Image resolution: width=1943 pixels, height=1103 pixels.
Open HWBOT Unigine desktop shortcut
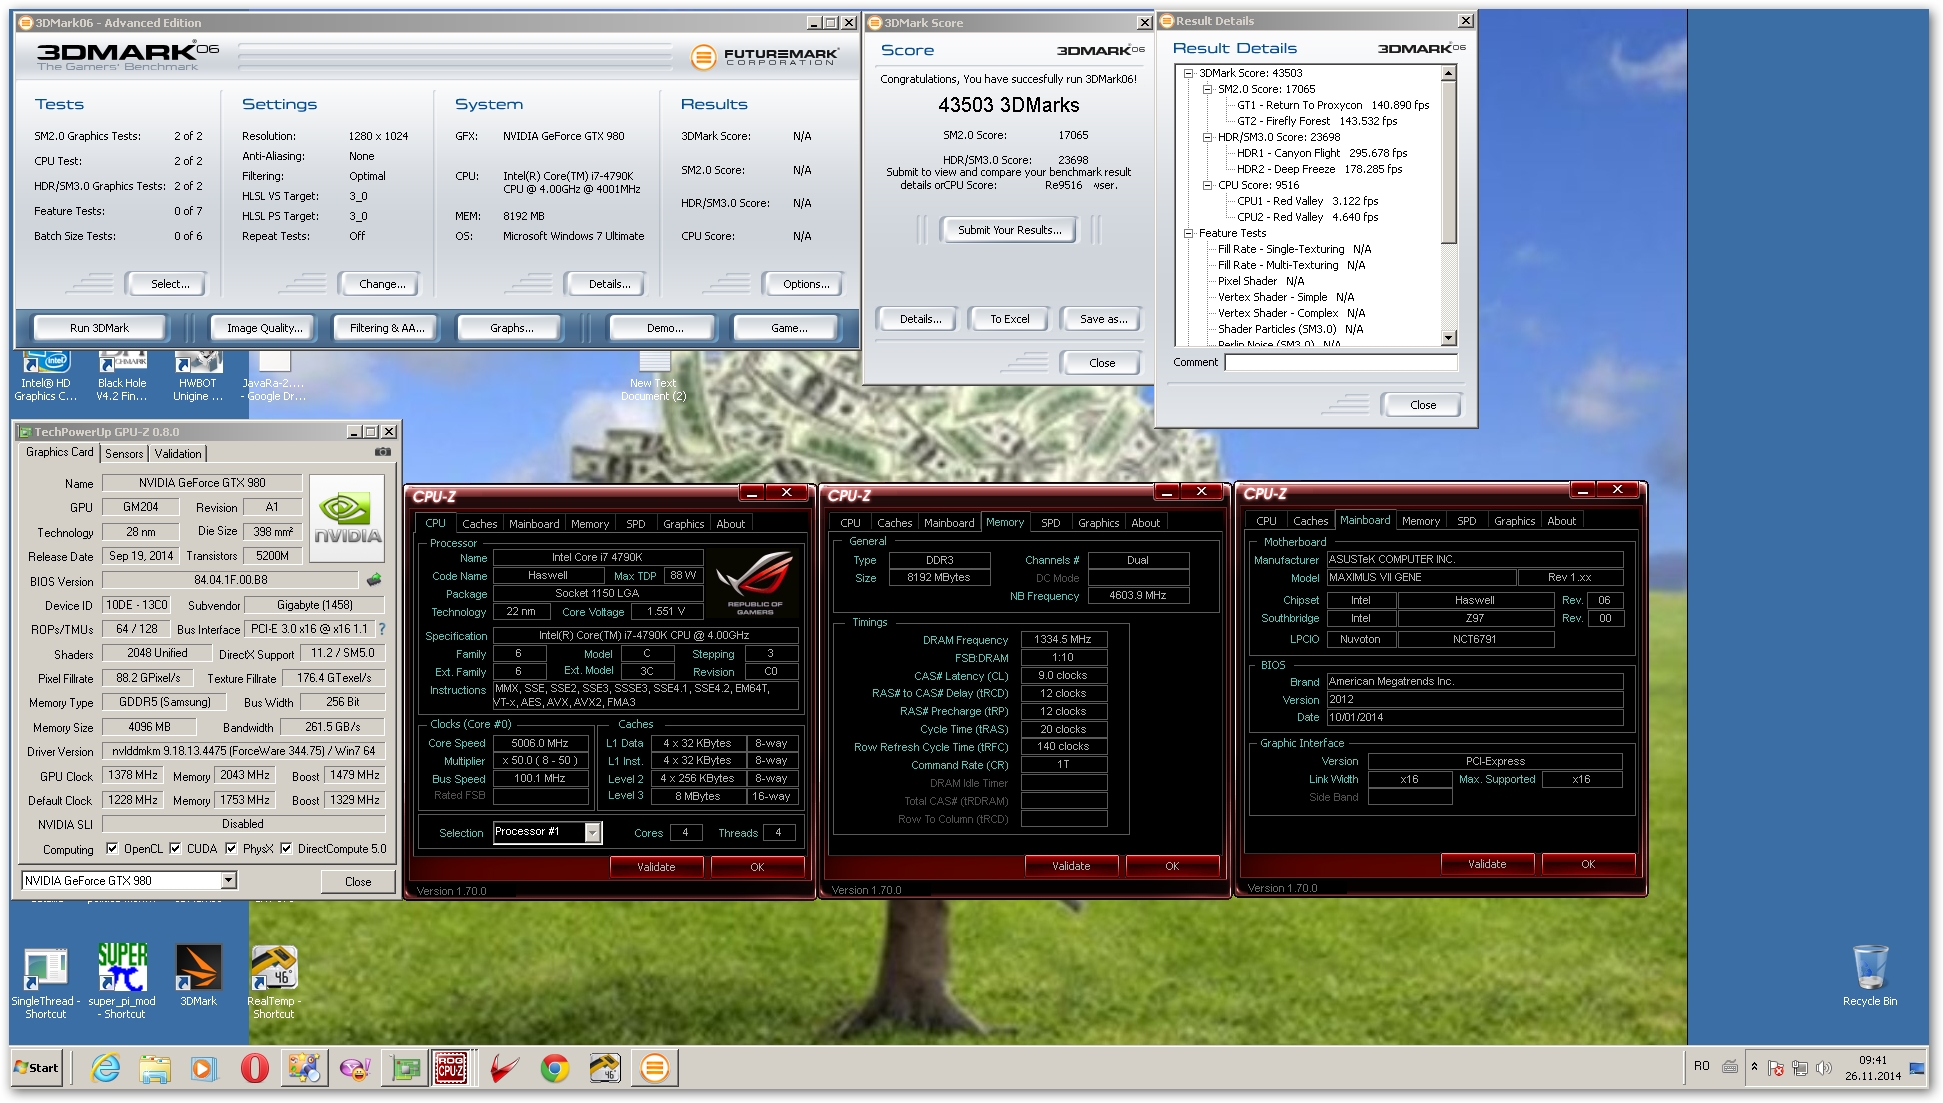pyautogui.click(x=198, y=375)
